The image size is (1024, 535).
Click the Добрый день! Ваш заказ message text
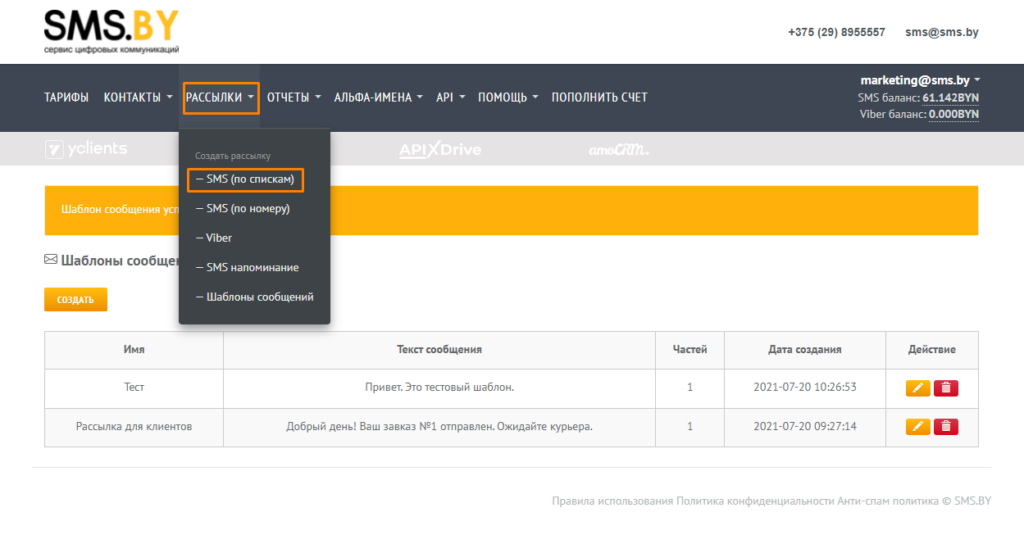tap(440, 427)
